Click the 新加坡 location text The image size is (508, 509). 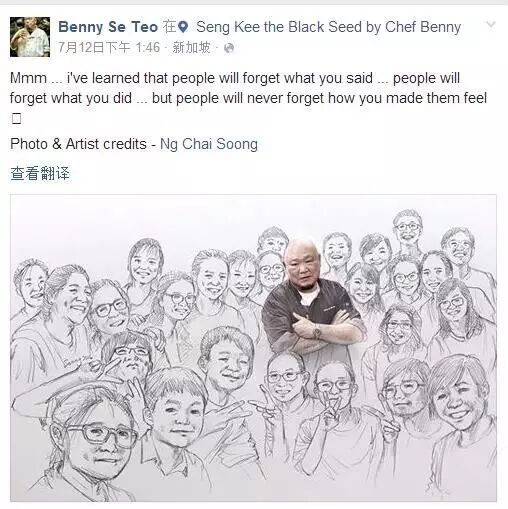(191, 48)
